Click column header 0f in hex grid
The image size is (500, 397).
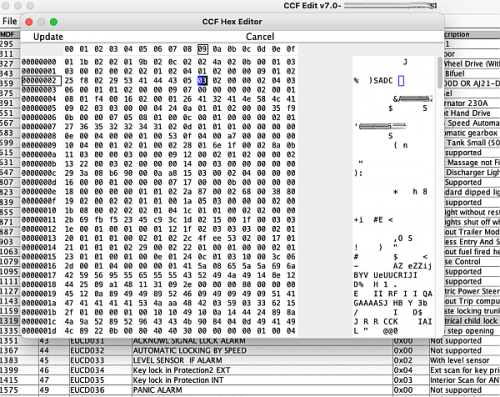[x=291, y=49]
